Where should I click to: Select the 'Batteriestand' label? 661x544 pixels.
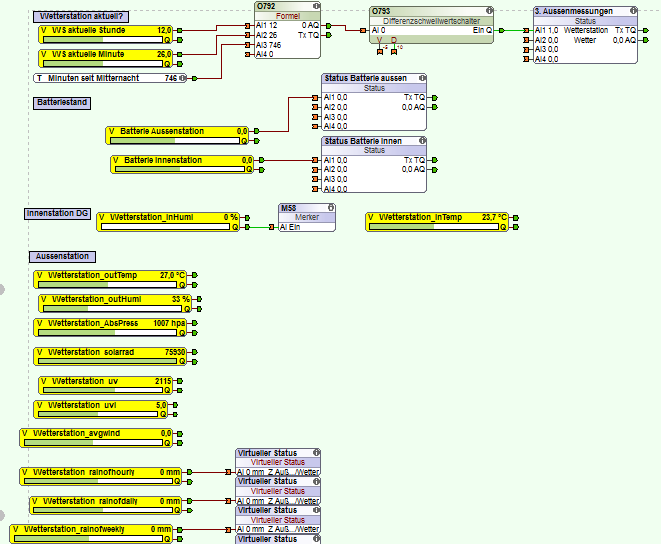pyautogui.click(x=62, y=102)
